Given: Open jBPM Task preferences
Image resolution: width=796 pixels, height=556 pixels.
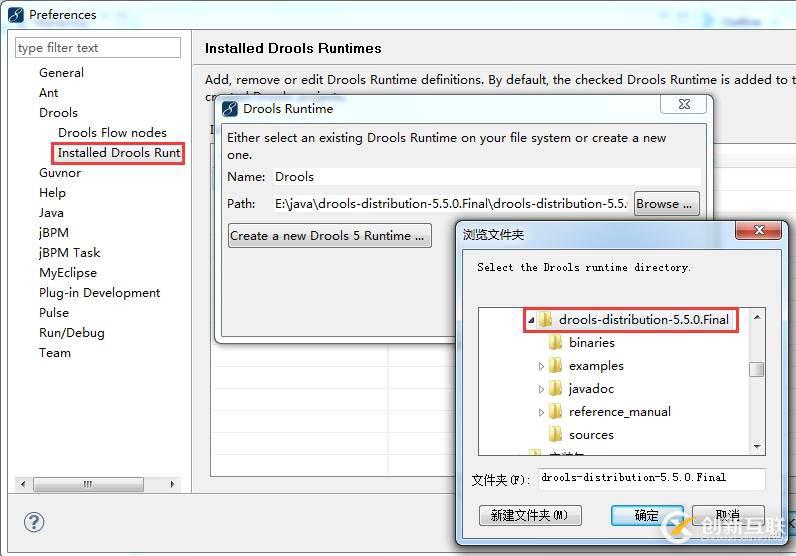Looking at the screenshot, I should click(70, 252).
